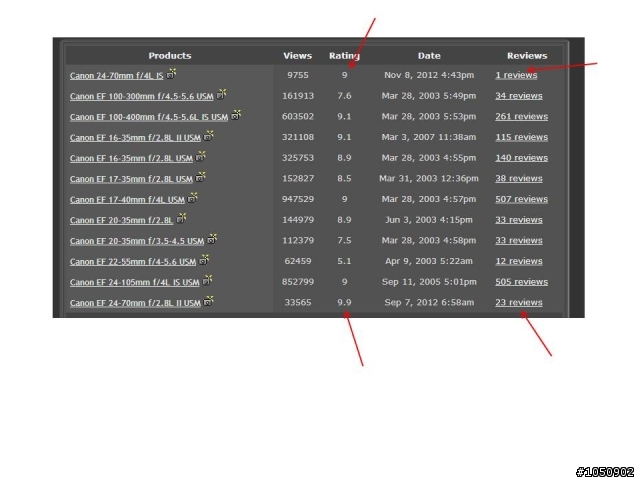This screenshot has height=480, width=640.
Task: Select the rating value 8.5
Action: pyautogui.click(x=344, y=178)
